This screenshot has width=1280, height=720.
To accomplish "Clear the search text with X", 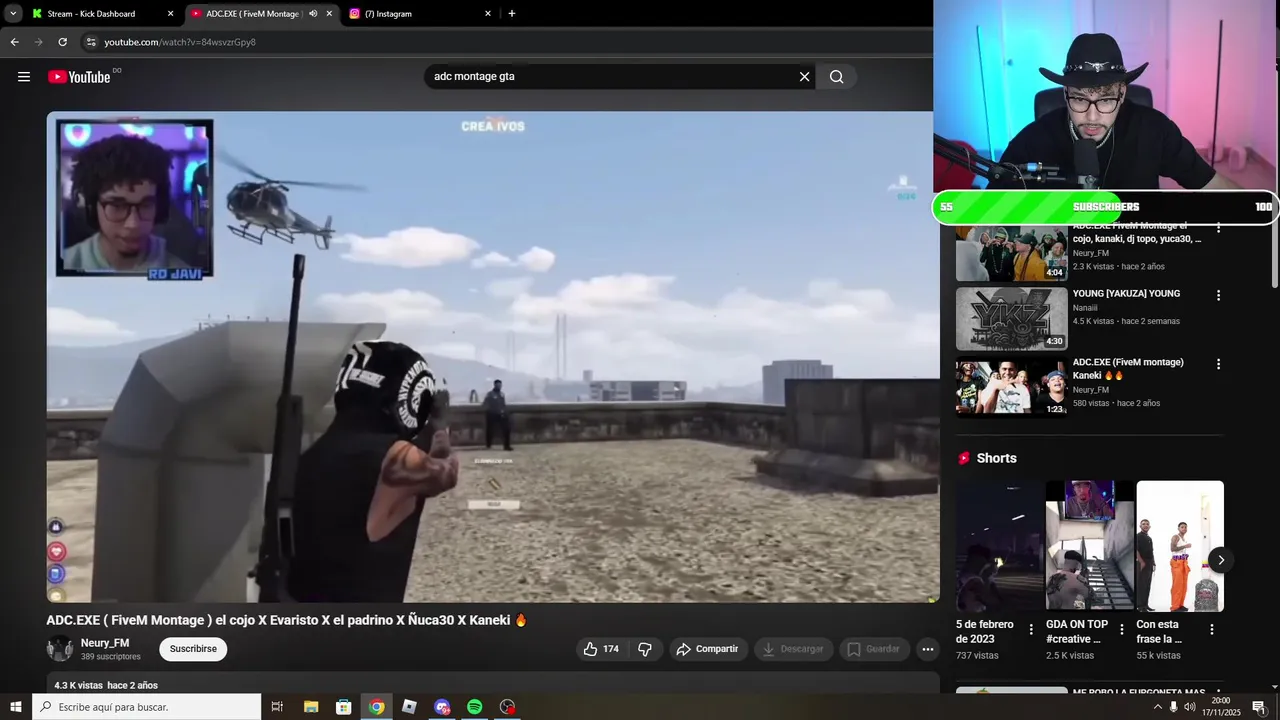I will coord(804,77).
